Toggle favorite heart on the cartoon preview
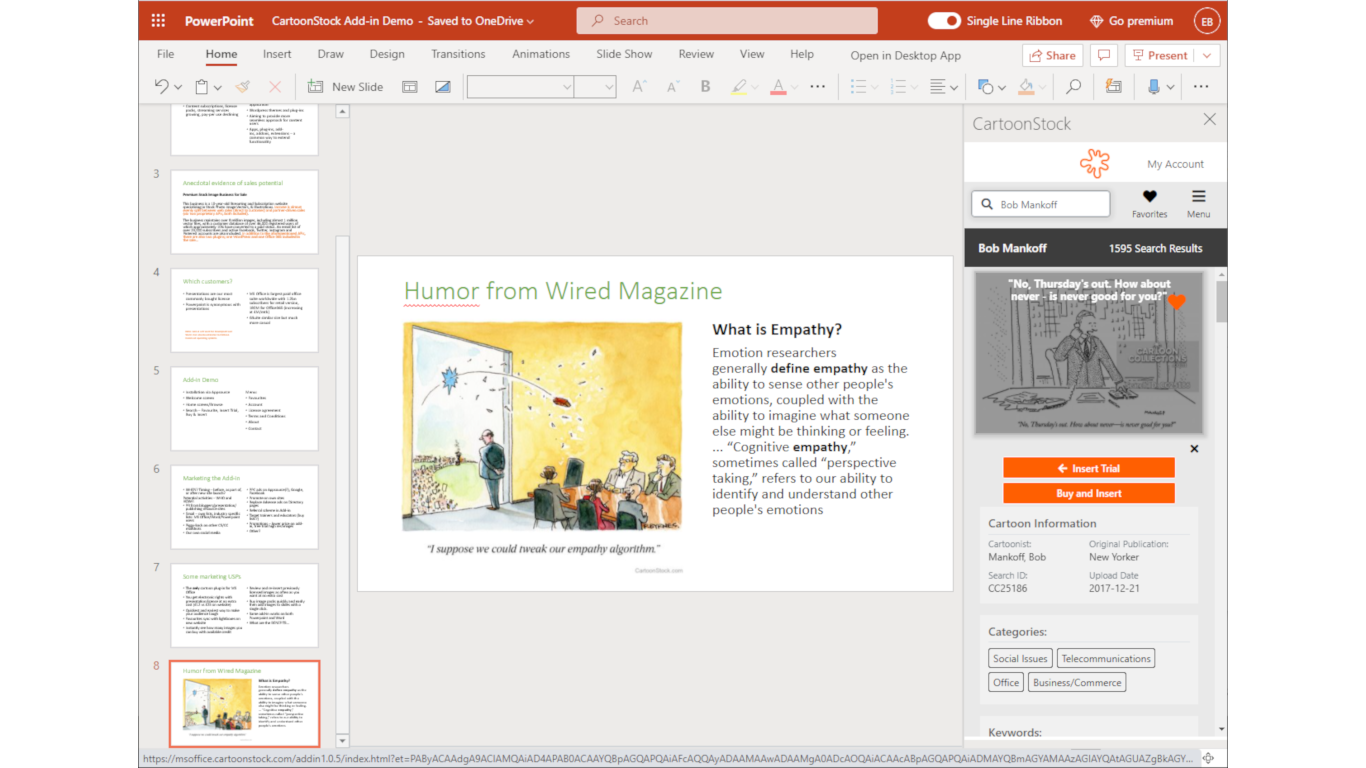1366x768 pixels. click(1176, 301)
